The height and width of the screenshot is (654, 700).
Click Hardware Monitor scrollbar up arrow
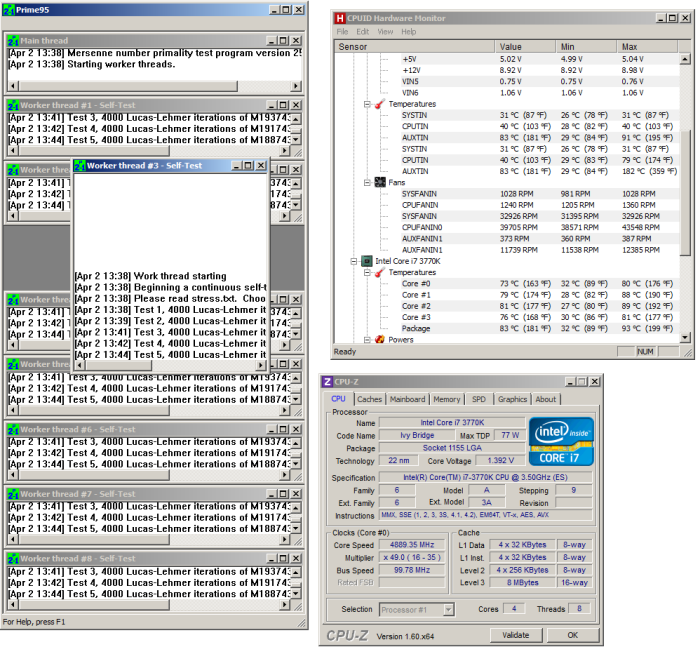(x=685, y=58)
